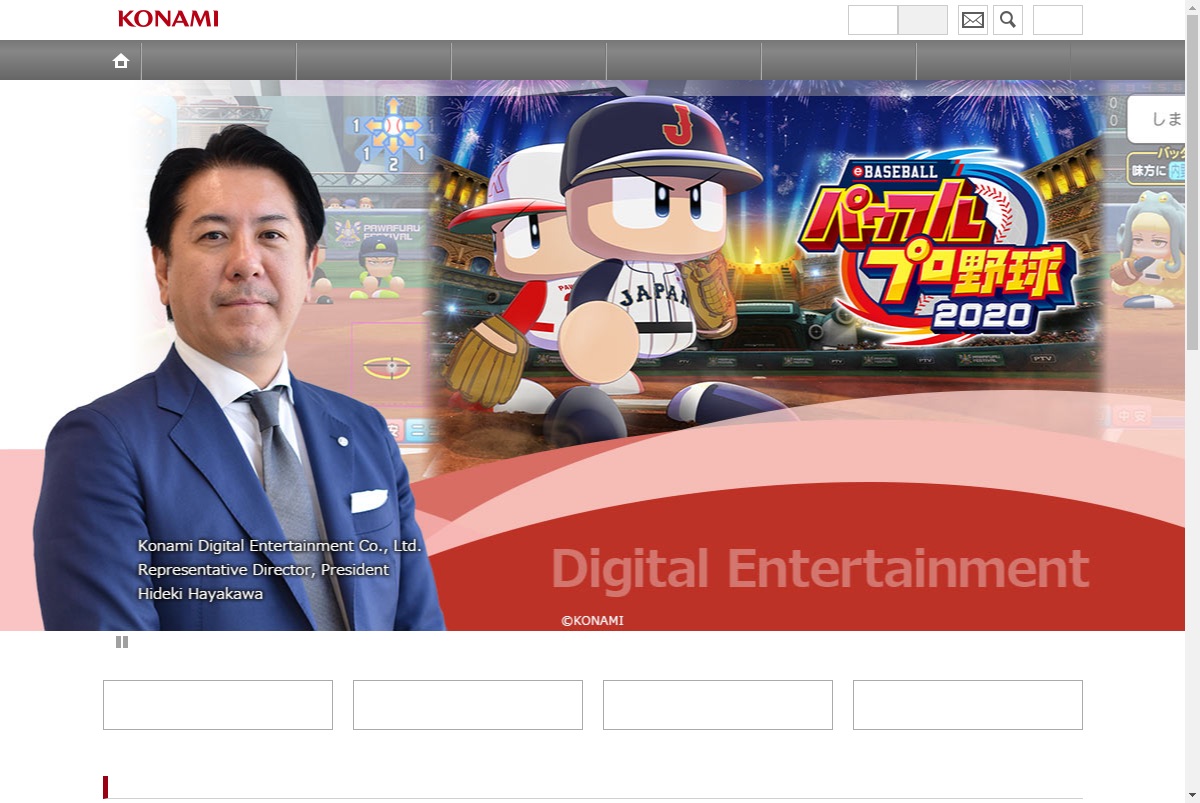Open the envelope contact icon
This screenshot has height=803, width=1200.
click(973, 20)
